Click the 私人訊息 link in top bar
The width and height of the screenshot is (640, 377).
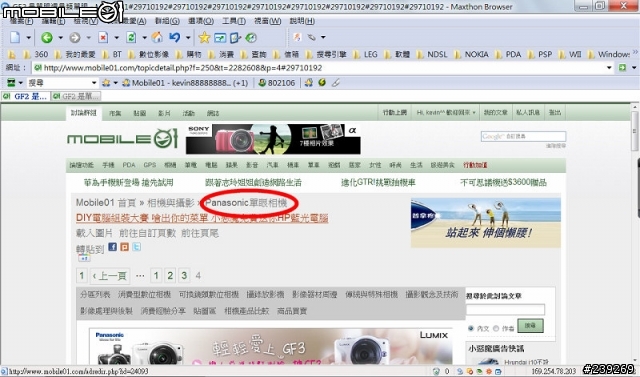coord(528,112)
